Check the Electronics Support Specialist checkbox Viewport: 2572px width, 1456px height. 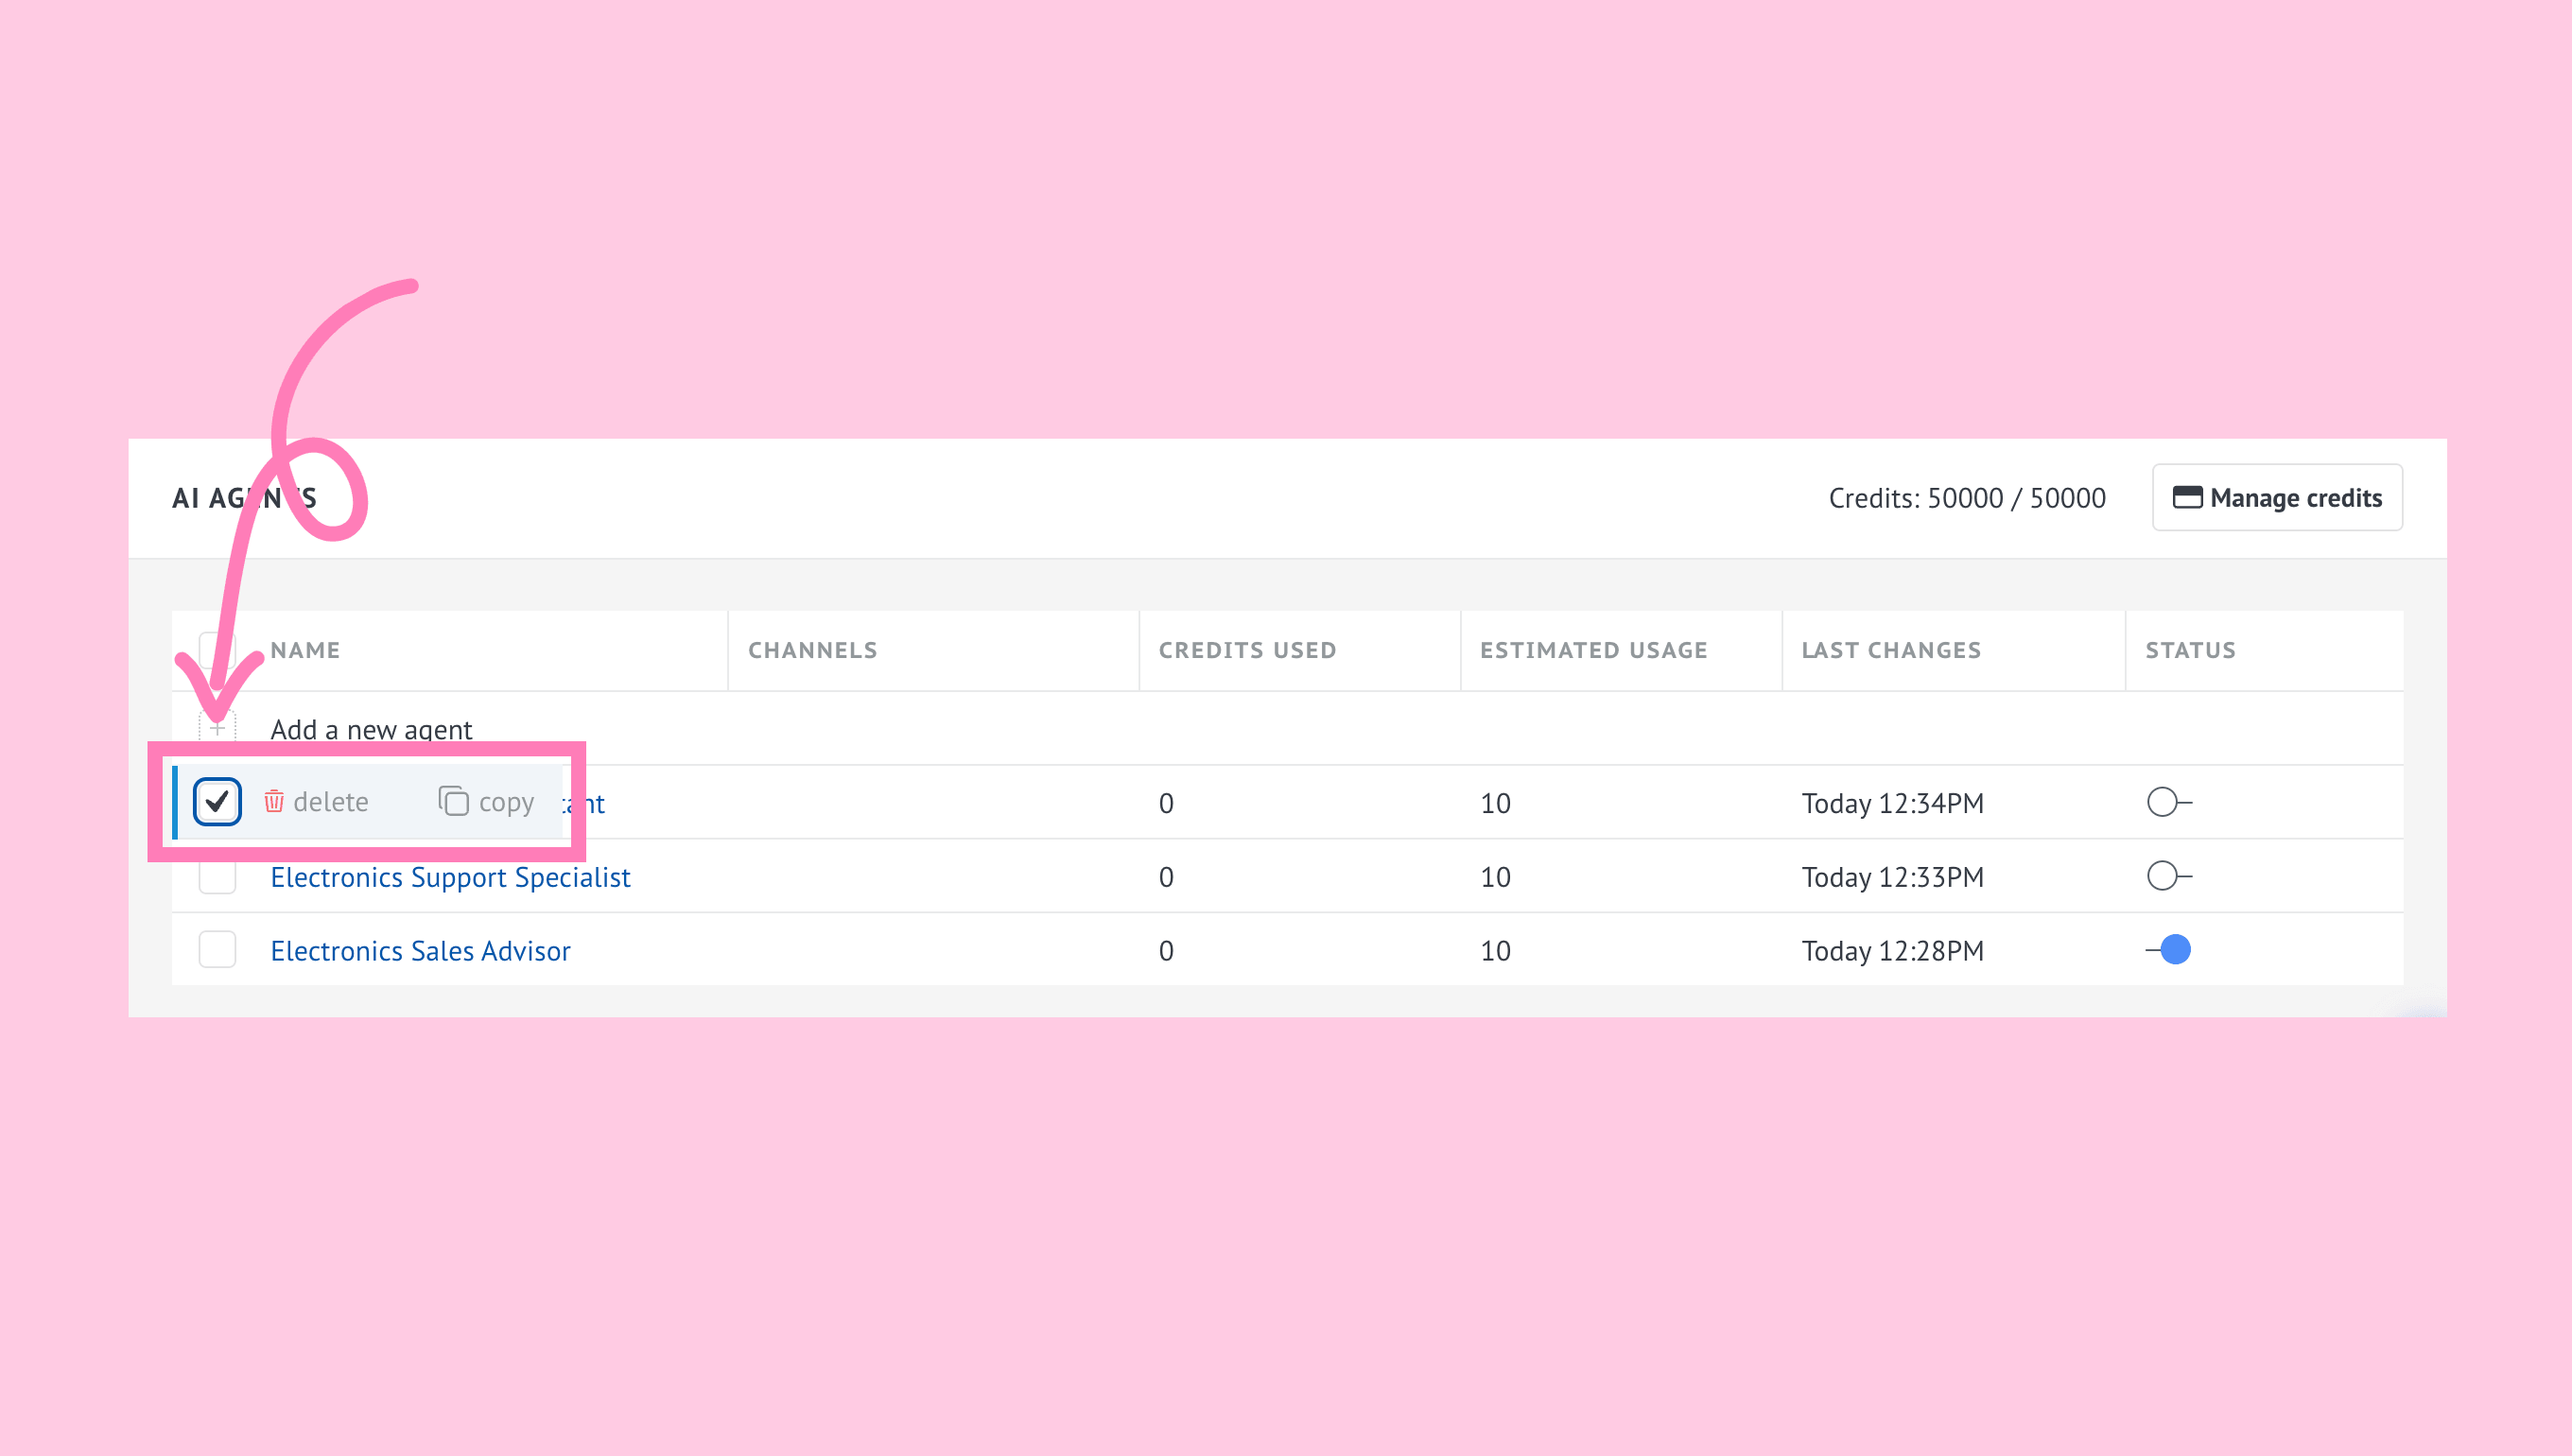pyautogui.click(x=217, y=876)
